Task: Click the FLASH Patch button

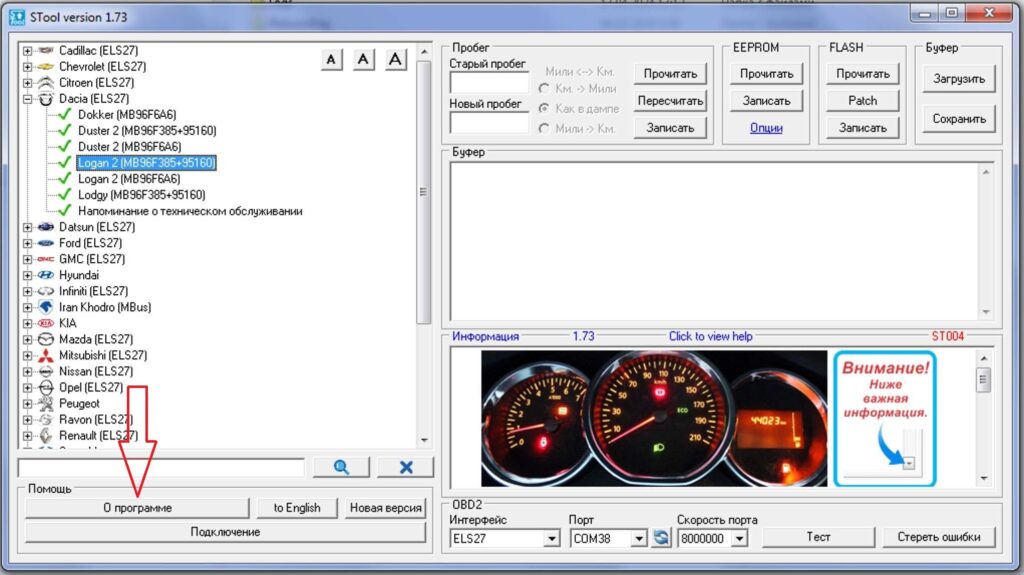Action: tap(862, 101)
